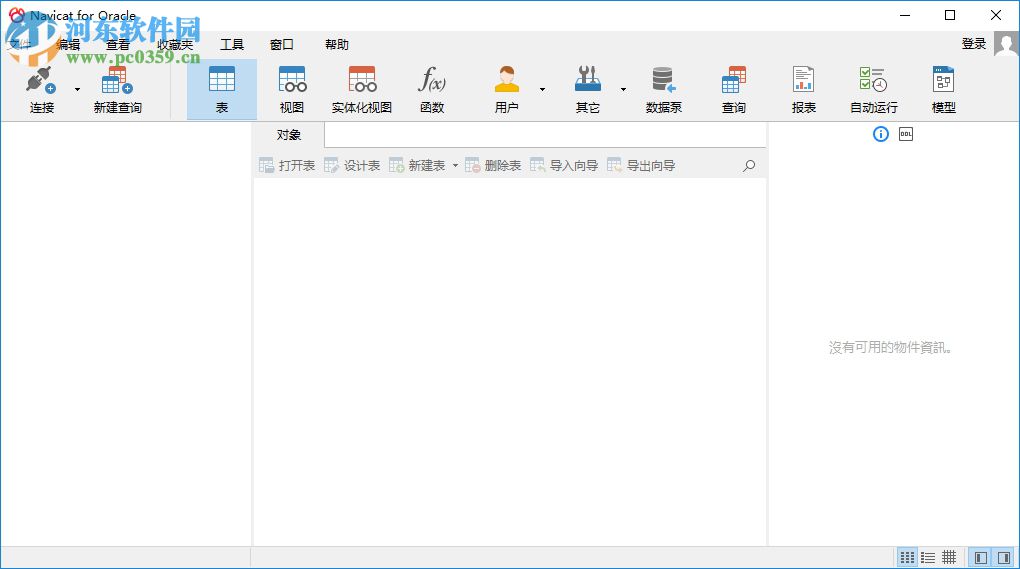Launch the Import Wizard (导入向导)
This screenshot has height=569, width=1020.
[x=564, y=166]
